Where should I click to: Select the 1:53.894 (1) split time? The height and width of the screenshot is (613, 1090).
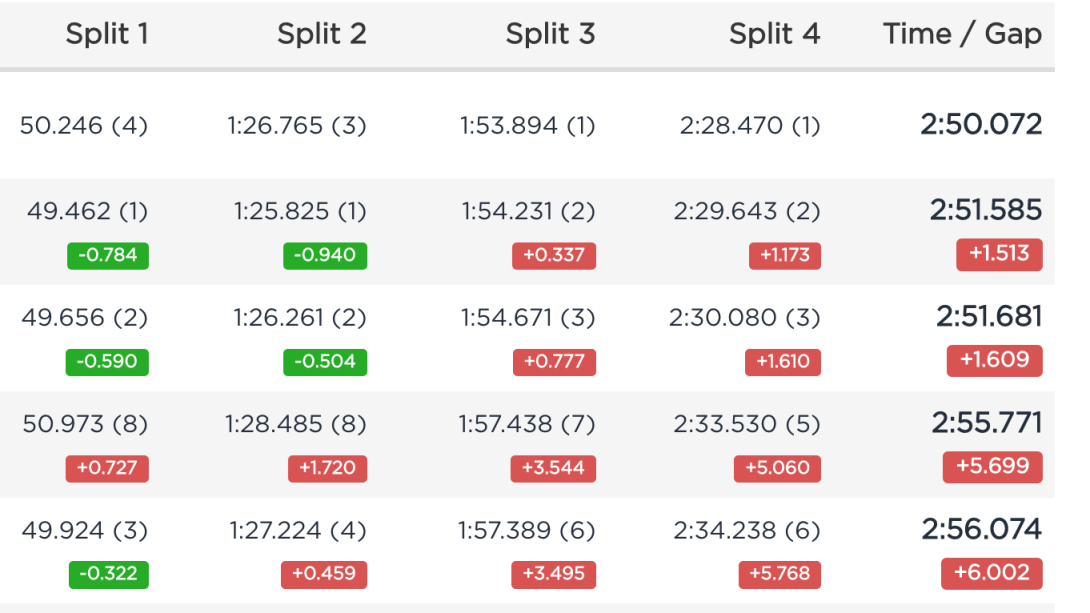527,126
